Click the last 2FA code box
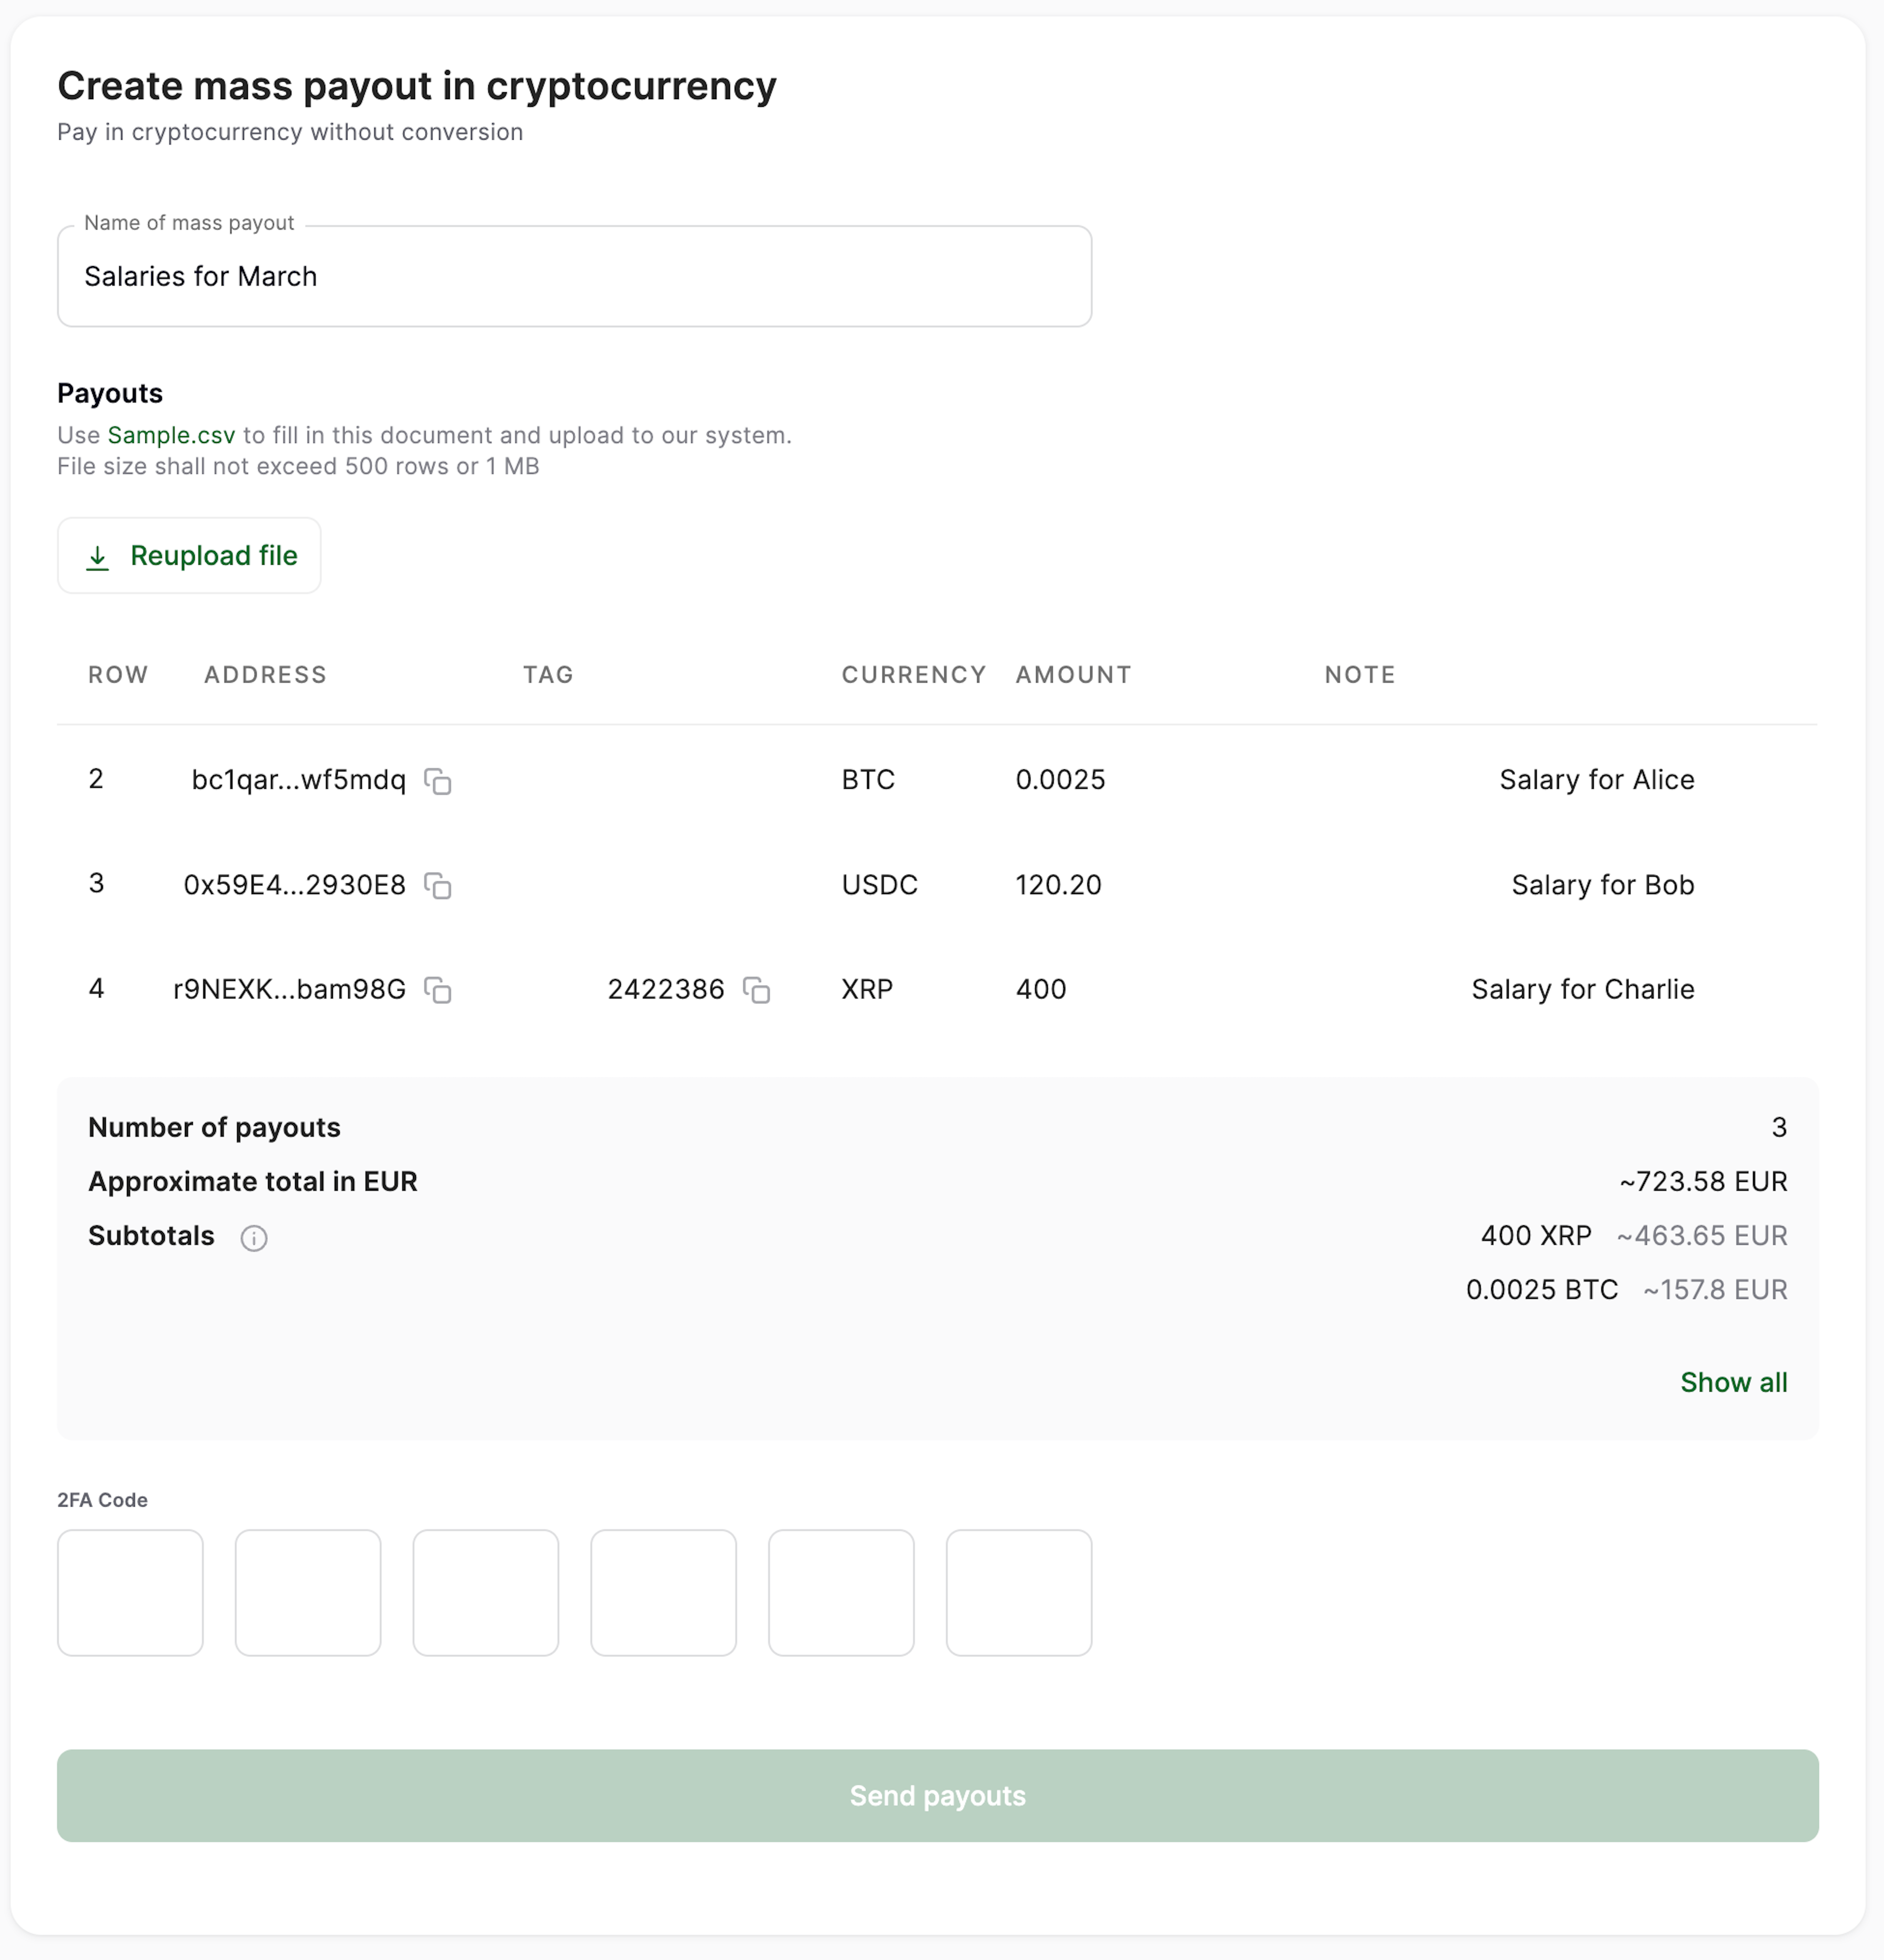 [x=1019, y=1592]
